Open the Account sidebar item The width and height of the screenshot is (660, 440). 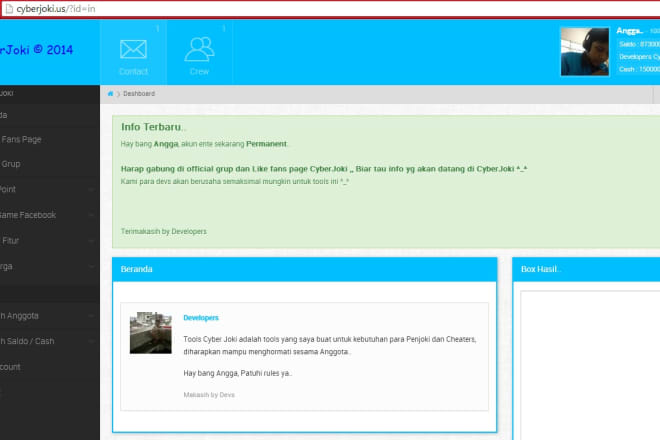[x=50, y=367]
